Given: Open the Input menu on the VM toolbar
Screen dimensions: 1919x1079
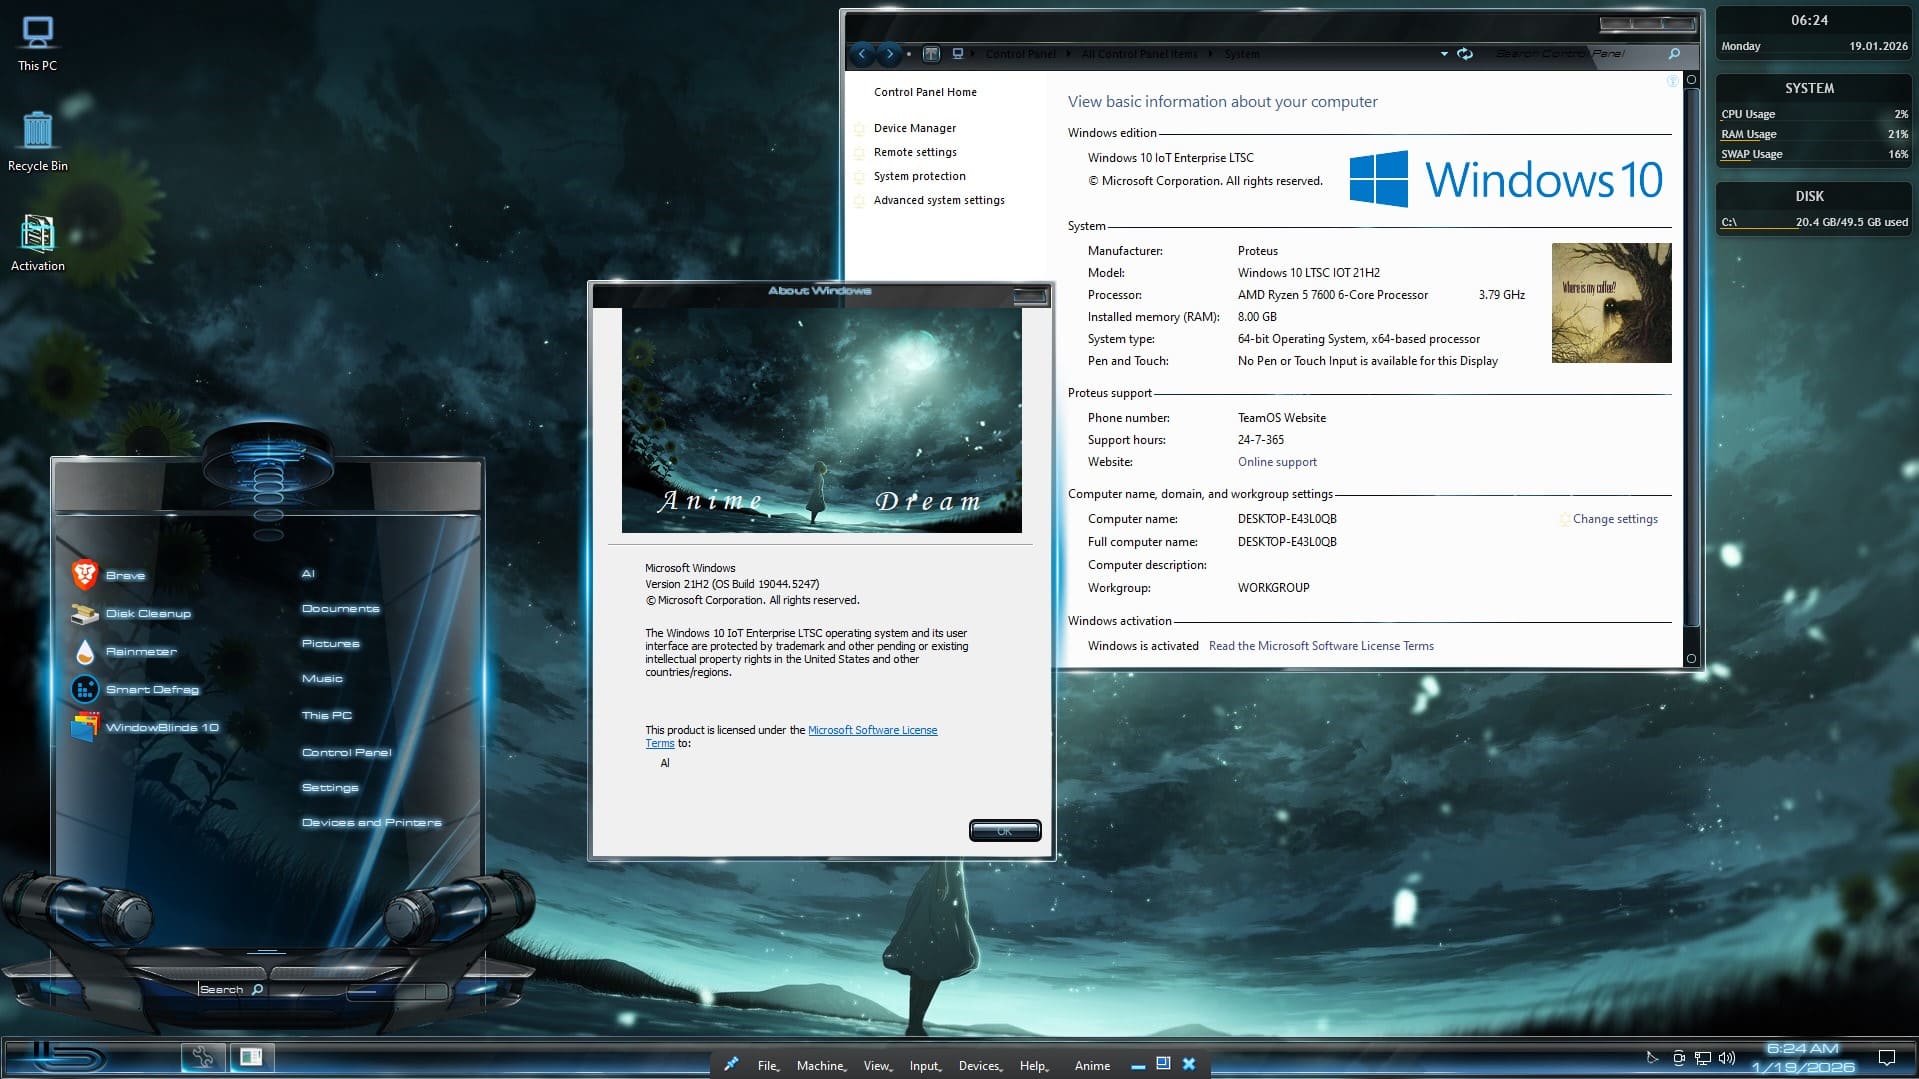Looking at the screenshot, I should click(x=925, y=1066).
